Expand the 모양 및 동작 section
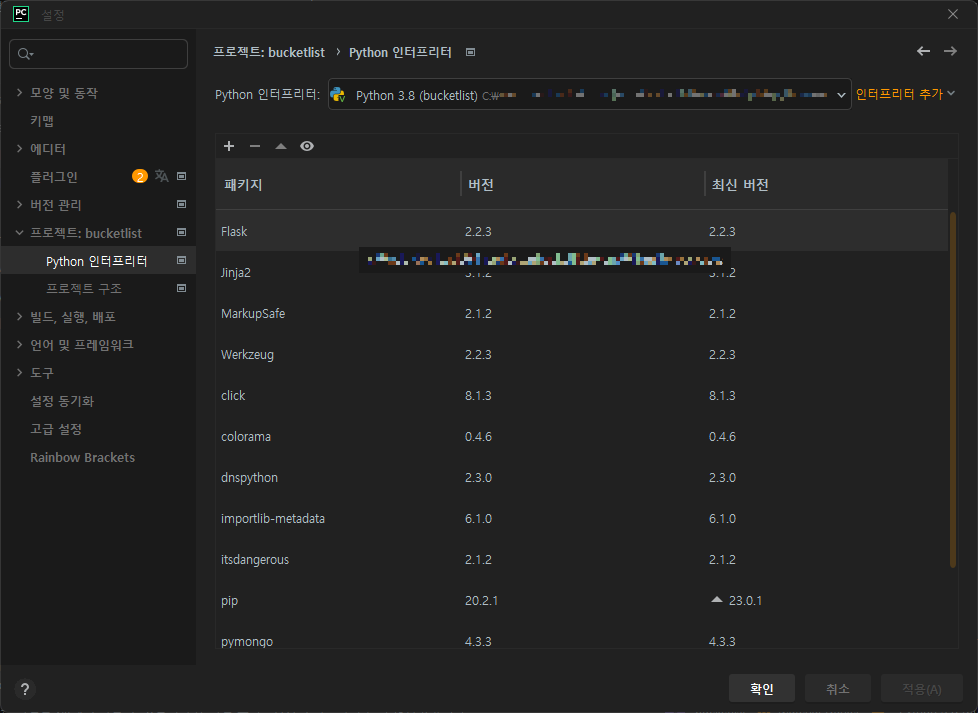Screen dimensions: 978x713 (19, 92)
